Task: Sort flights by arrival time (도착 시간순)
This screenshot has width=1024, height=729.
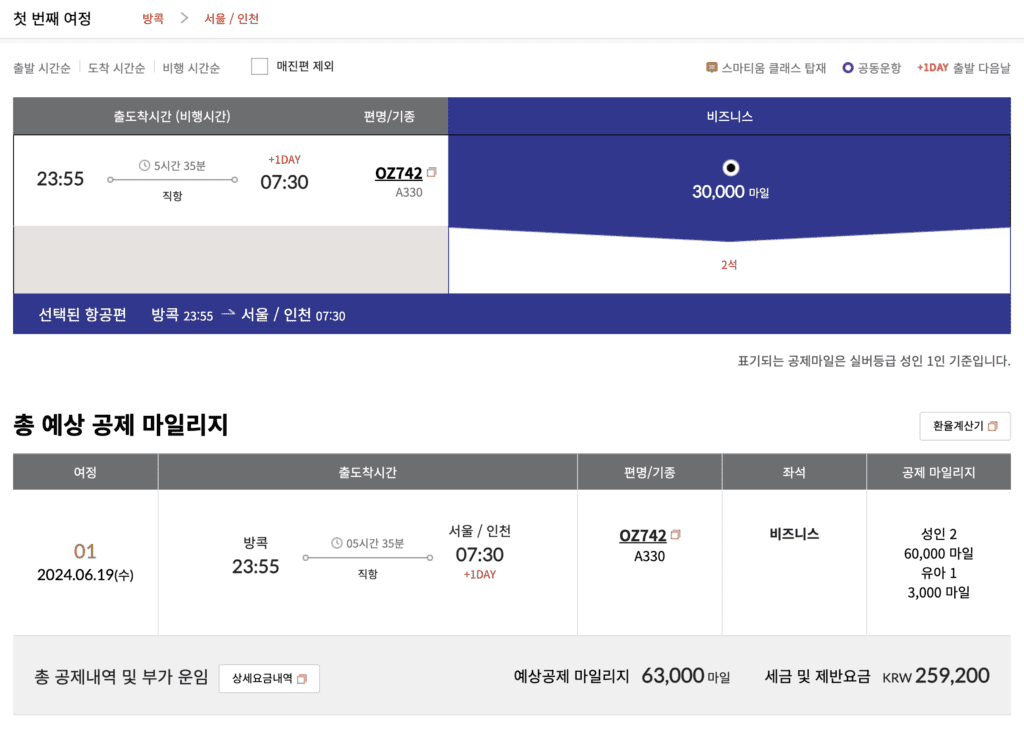Action: coord(116,68)
